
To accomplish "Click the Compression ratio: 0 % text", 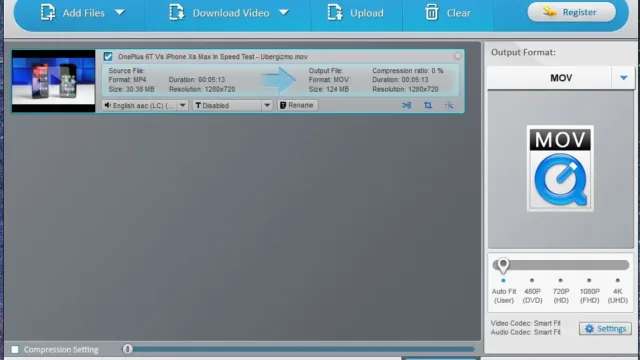I will 407,71.
